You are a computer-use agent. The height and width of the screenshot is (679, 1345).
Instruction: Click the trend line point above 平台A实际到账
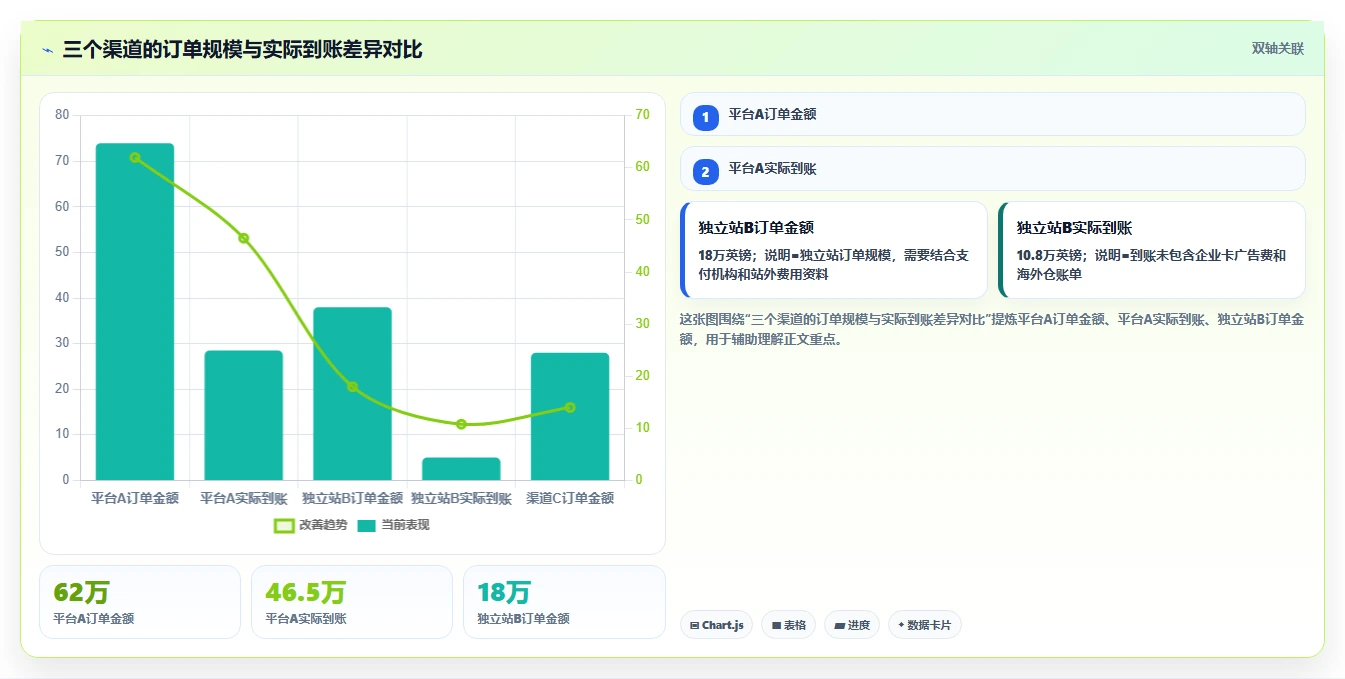point(244,238)
